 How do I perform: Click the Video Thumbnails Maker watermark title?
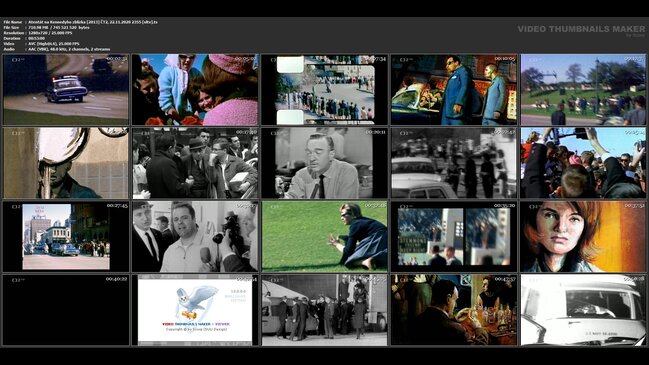tap(581, 29)
